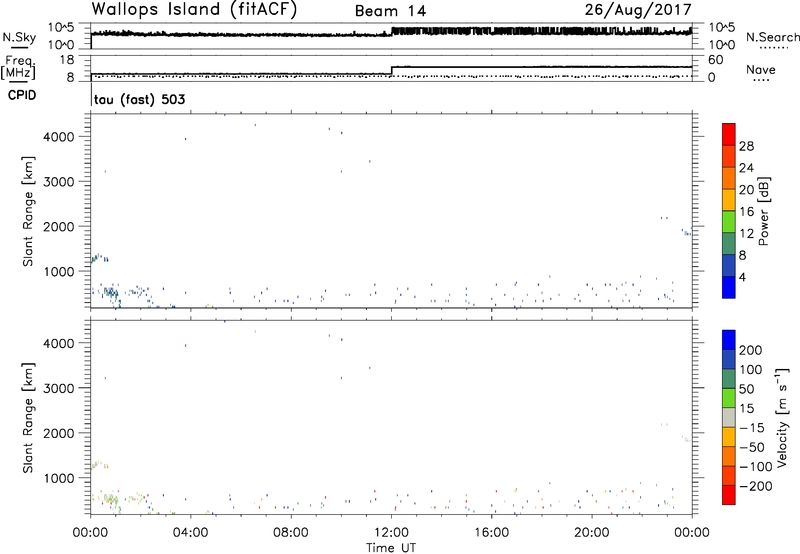
Task: Click the frequency step-up at 12:00 in the Freq panel
Action: click(391, 70)
